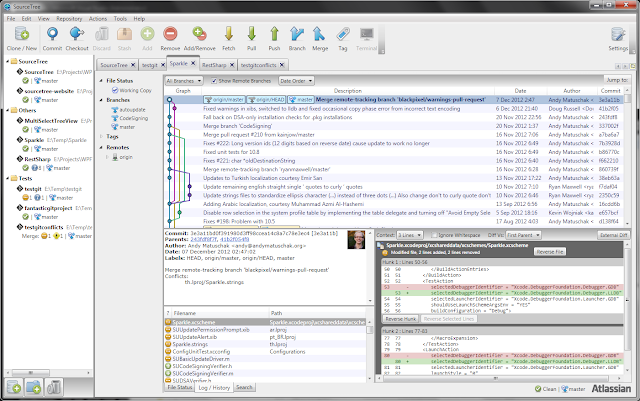The height and width of the screenshot is (401, 640).
Task: Open the First Parent diff dropdown
Action: click(x=523, y=235)
